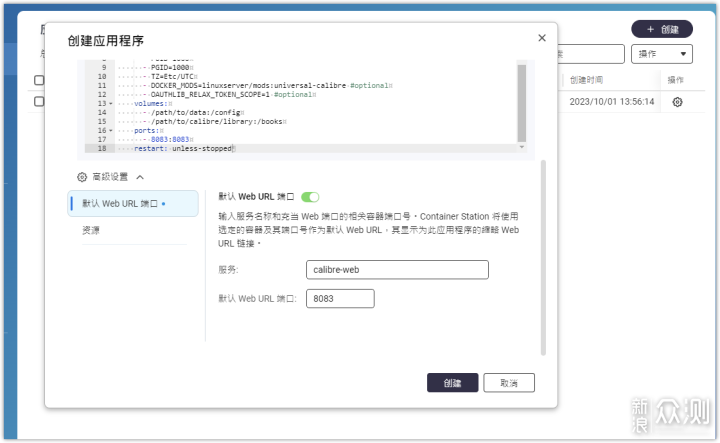The width and height of the screenshot is (720, 443).
Task: Click the gear icon beside 高级设置
Action: point(82,176)
